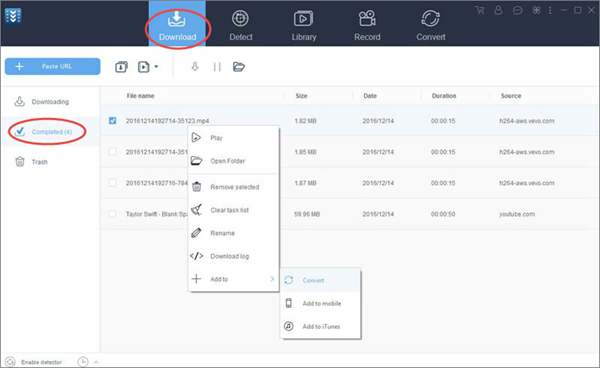Open the Detect tab
The width and height of the screenshot is (600, 368).
[x=241, y=25]
